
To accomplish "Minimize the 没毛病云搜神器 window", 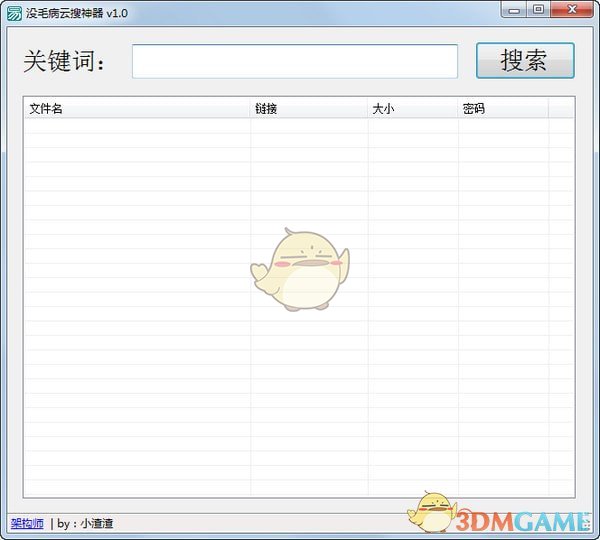I will pyautogui.click(x=514, y=10).
